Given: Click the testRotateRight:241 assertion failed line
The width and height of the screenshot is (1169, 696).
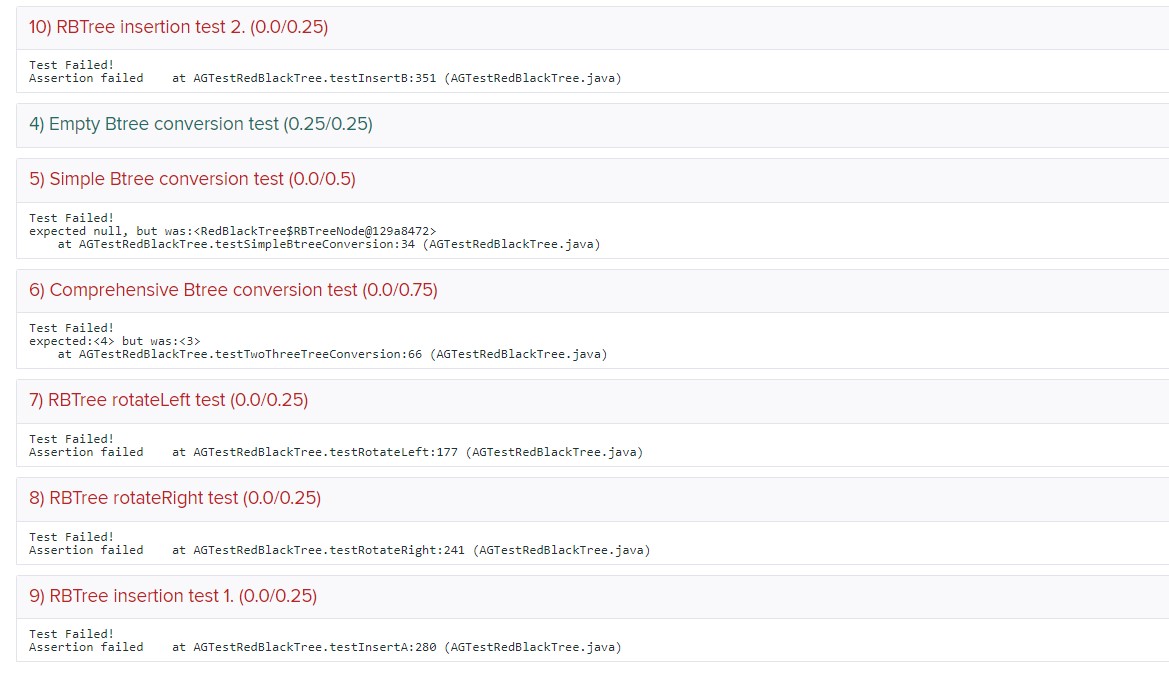Looking at the screenshot, I should pyautogui.click(x=339, y=550).
